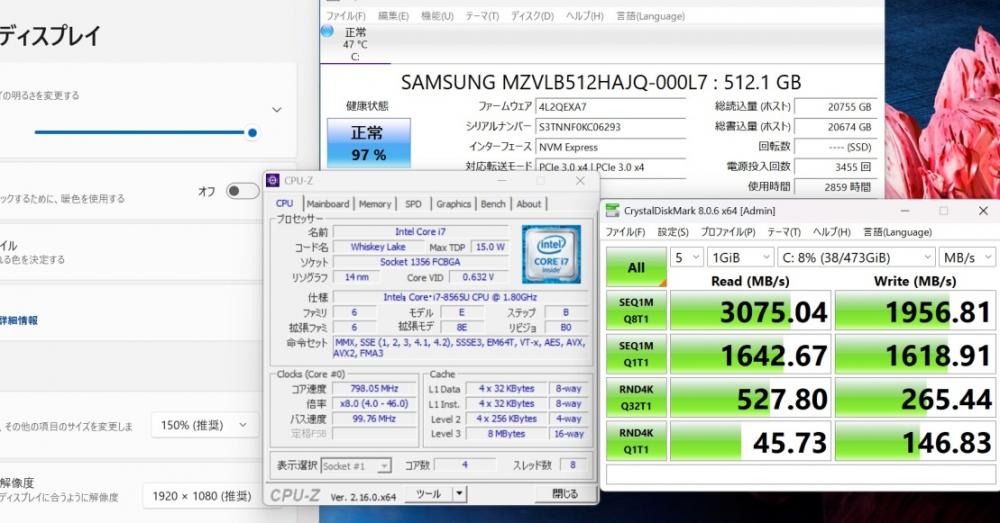
Task: Click the Intel Core i7 logo in CPU-Z
Action: 551,254
